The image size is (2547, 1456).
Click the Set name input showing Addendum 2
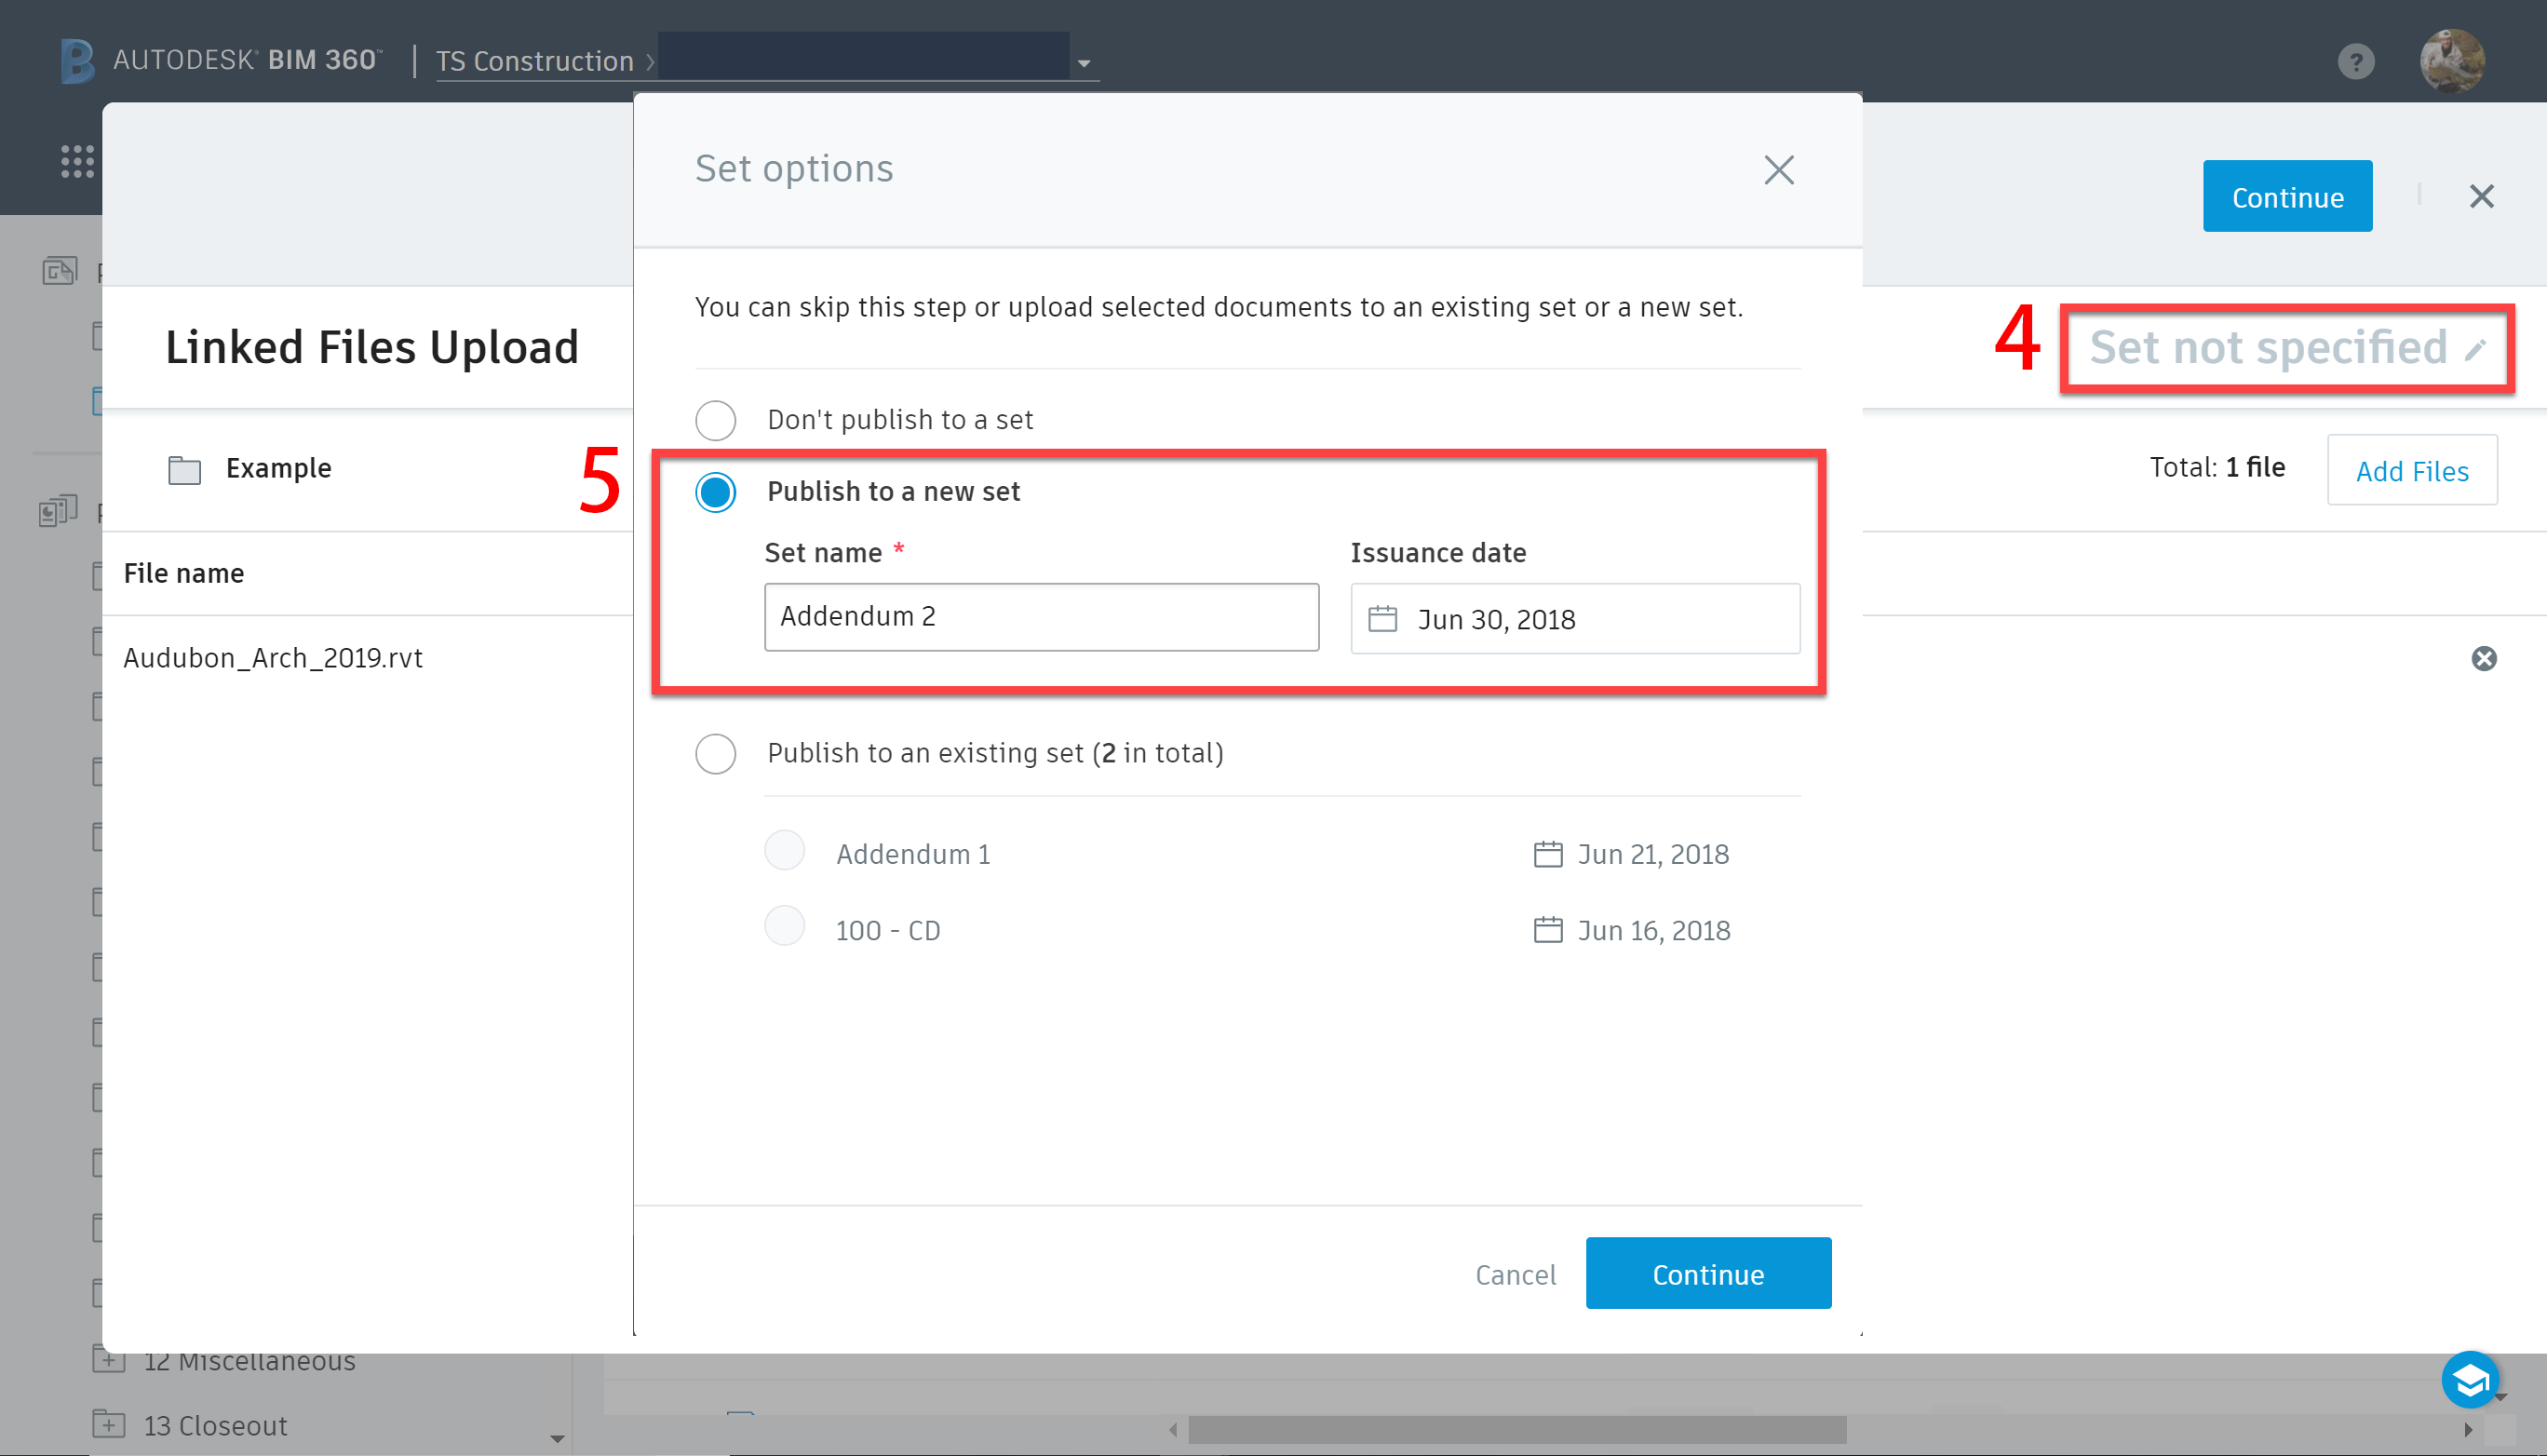click(1040, 617)
